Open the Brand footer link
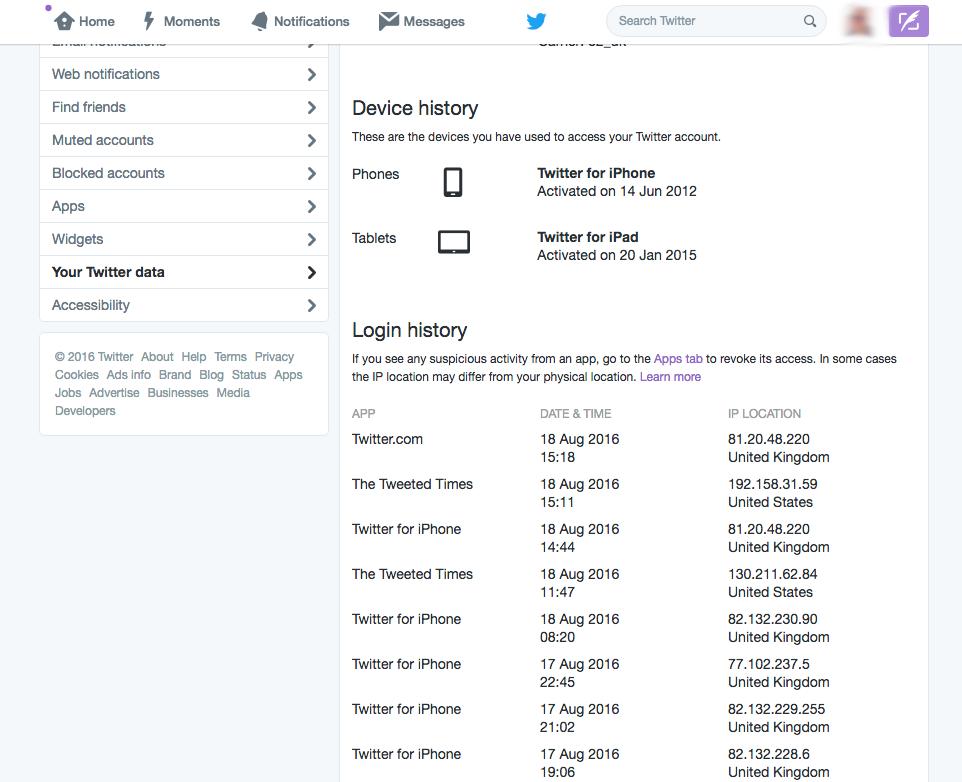The width and height of the screenshot is (962, 782). (x=175, y=375)
